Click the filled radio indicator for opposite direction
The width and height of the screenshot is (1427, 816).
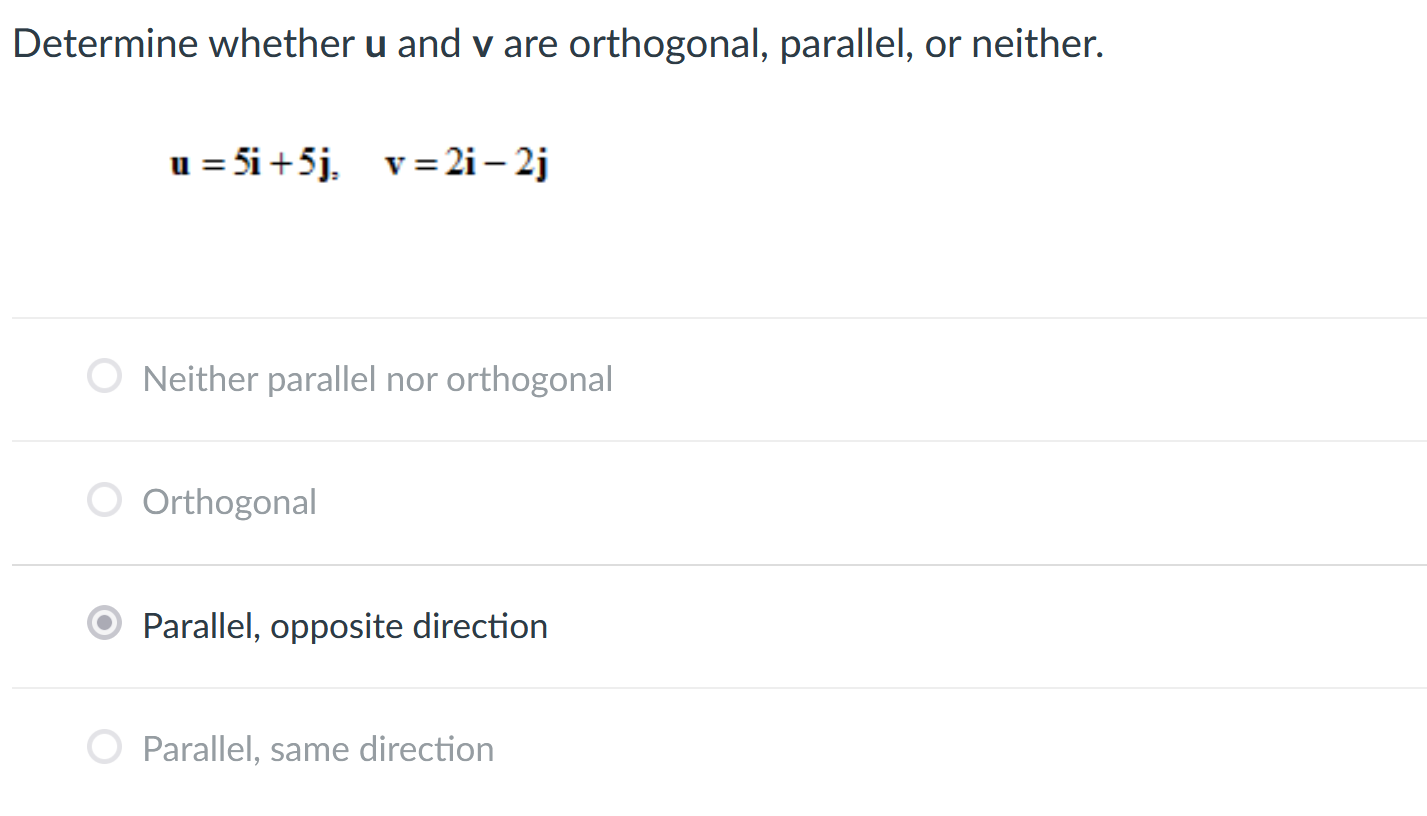tap(104, 624)
